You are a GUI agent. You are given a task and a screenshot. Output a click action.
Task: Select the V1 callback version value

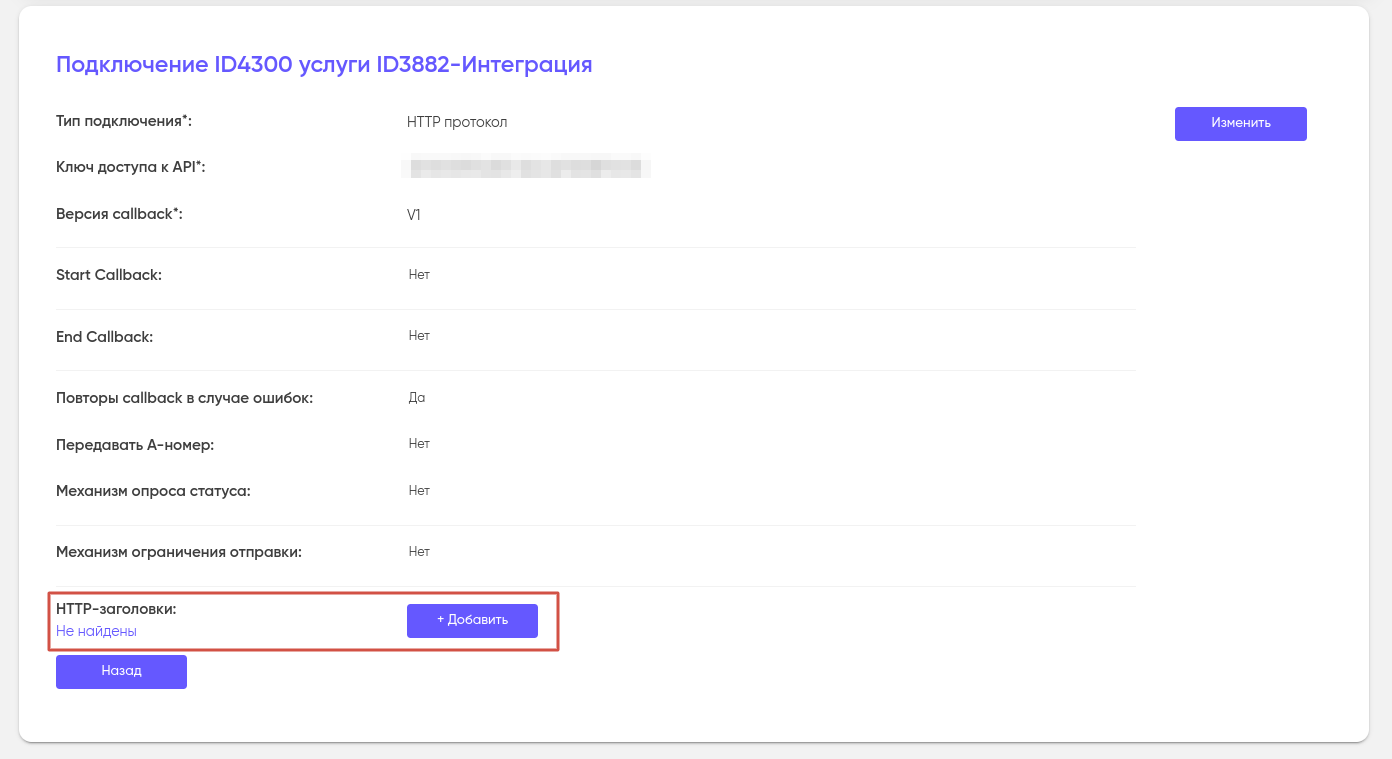coord(414,215)
